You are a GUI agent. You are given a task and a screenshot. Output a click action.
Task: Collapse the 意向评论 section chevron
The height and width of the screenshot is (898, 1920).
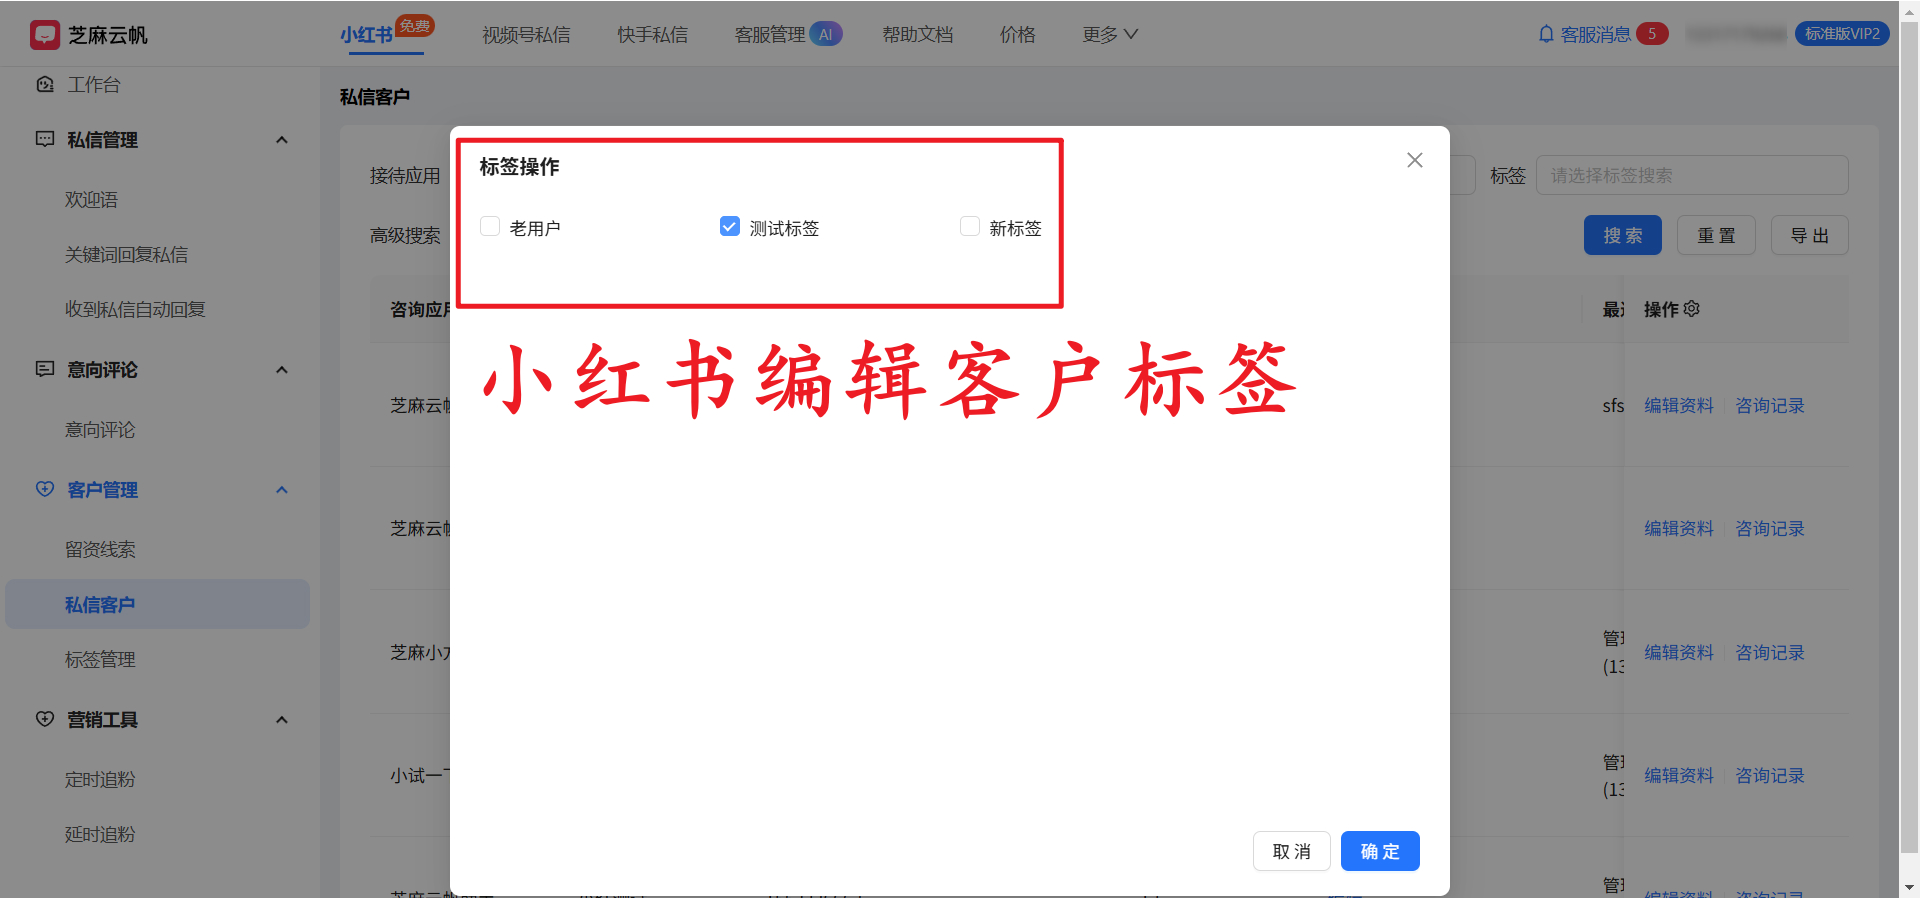tap(282, 370)
